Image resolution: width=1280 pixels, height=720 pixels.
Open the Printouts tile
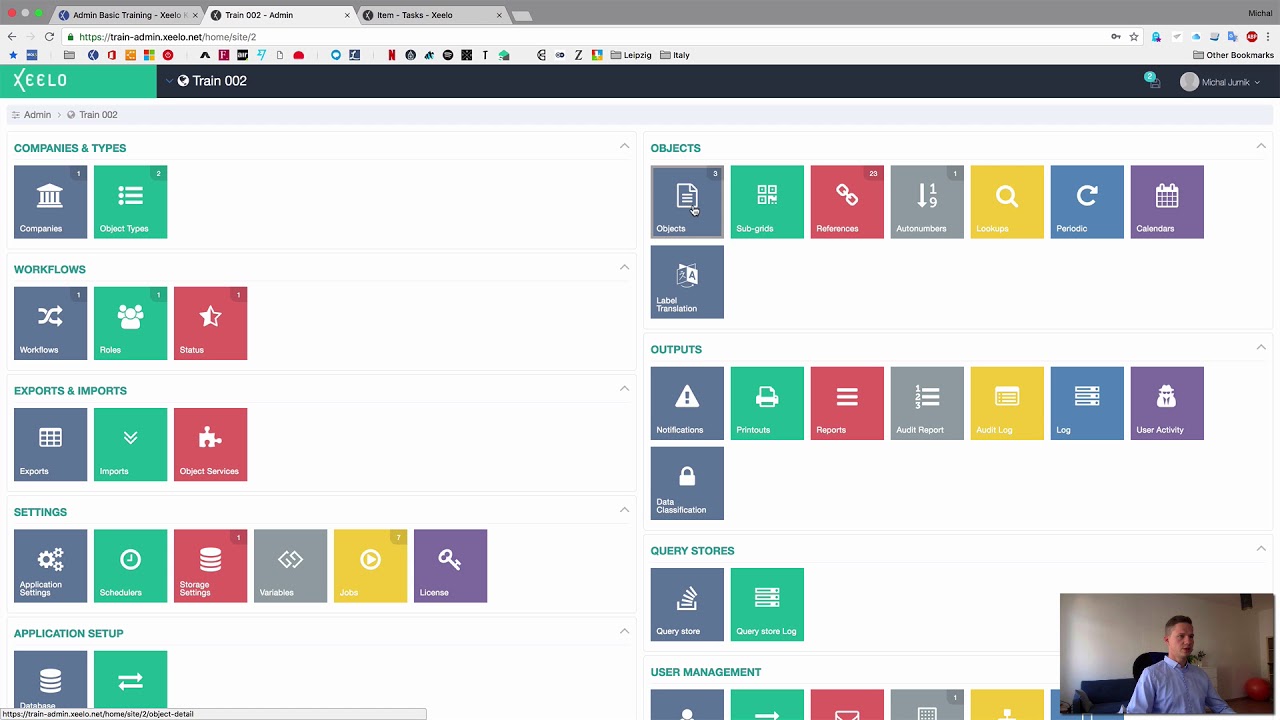(x=767, y=403)
